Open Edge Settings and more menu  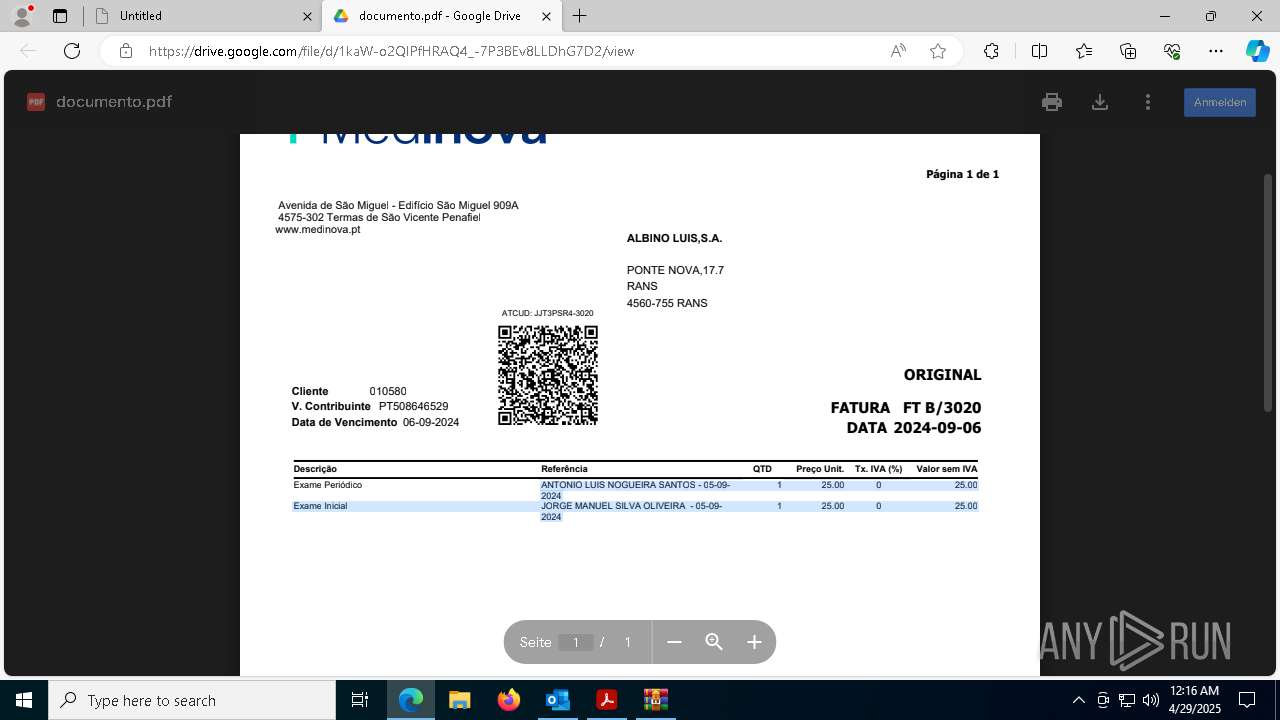click(1216, 51)
